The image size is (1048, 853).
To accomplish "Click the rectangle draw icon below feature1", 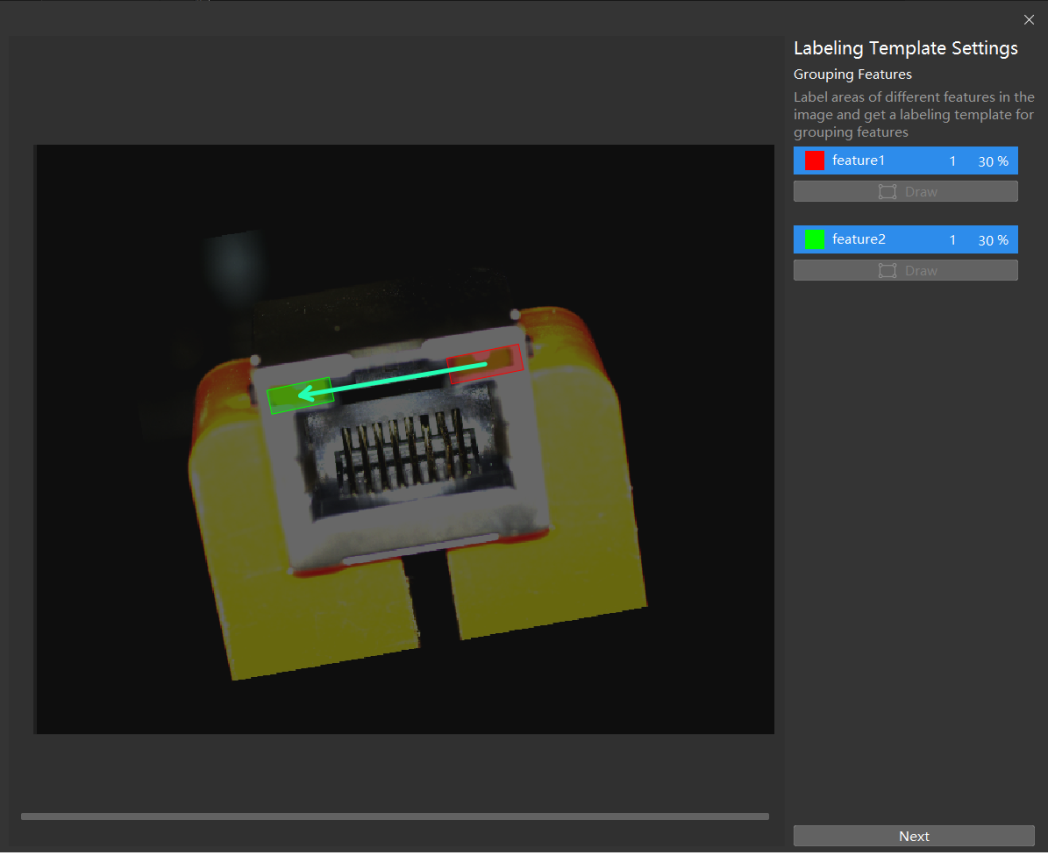I will coord(887,191).
